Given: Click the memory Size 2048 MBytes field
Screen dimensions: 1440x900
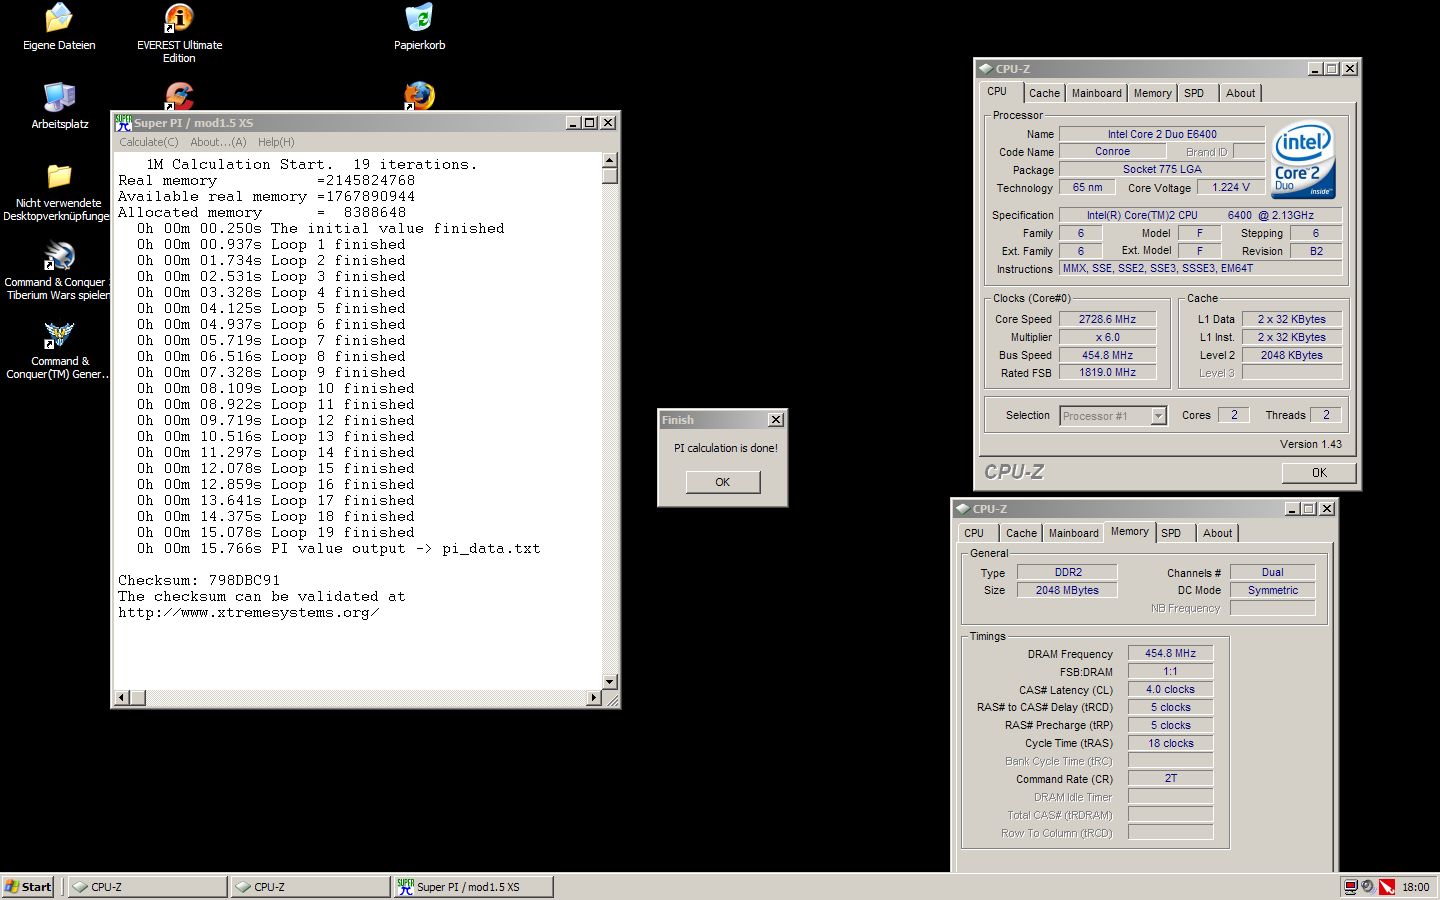Looking at the screenshot, I should pyautogui.click(x=1067, y=590).
